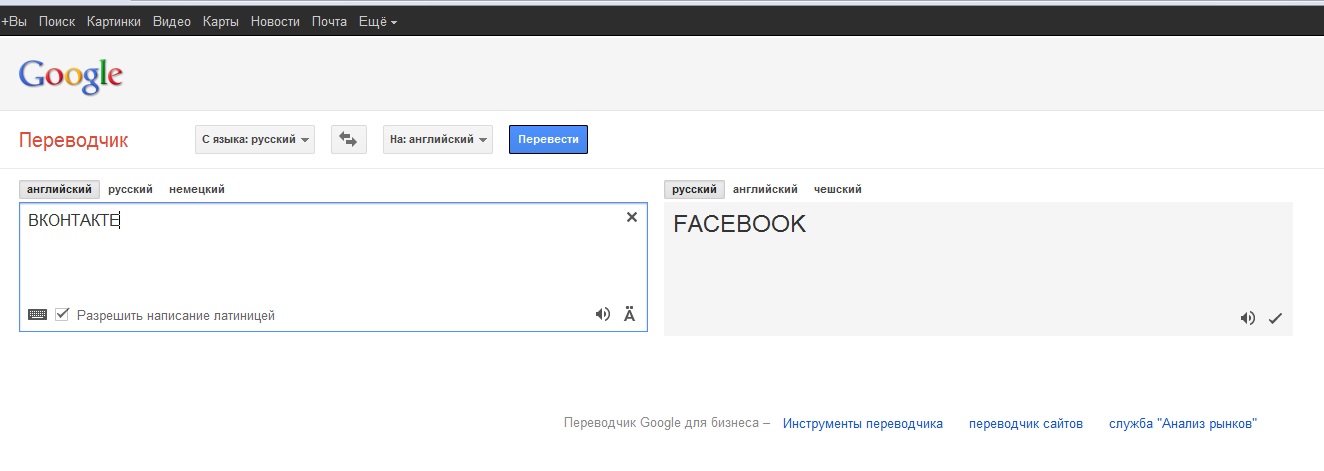Expand the Ещё menu in top bar
Image resolution: width=1324 pixels, height=471 pixels.
pos(377,21)
